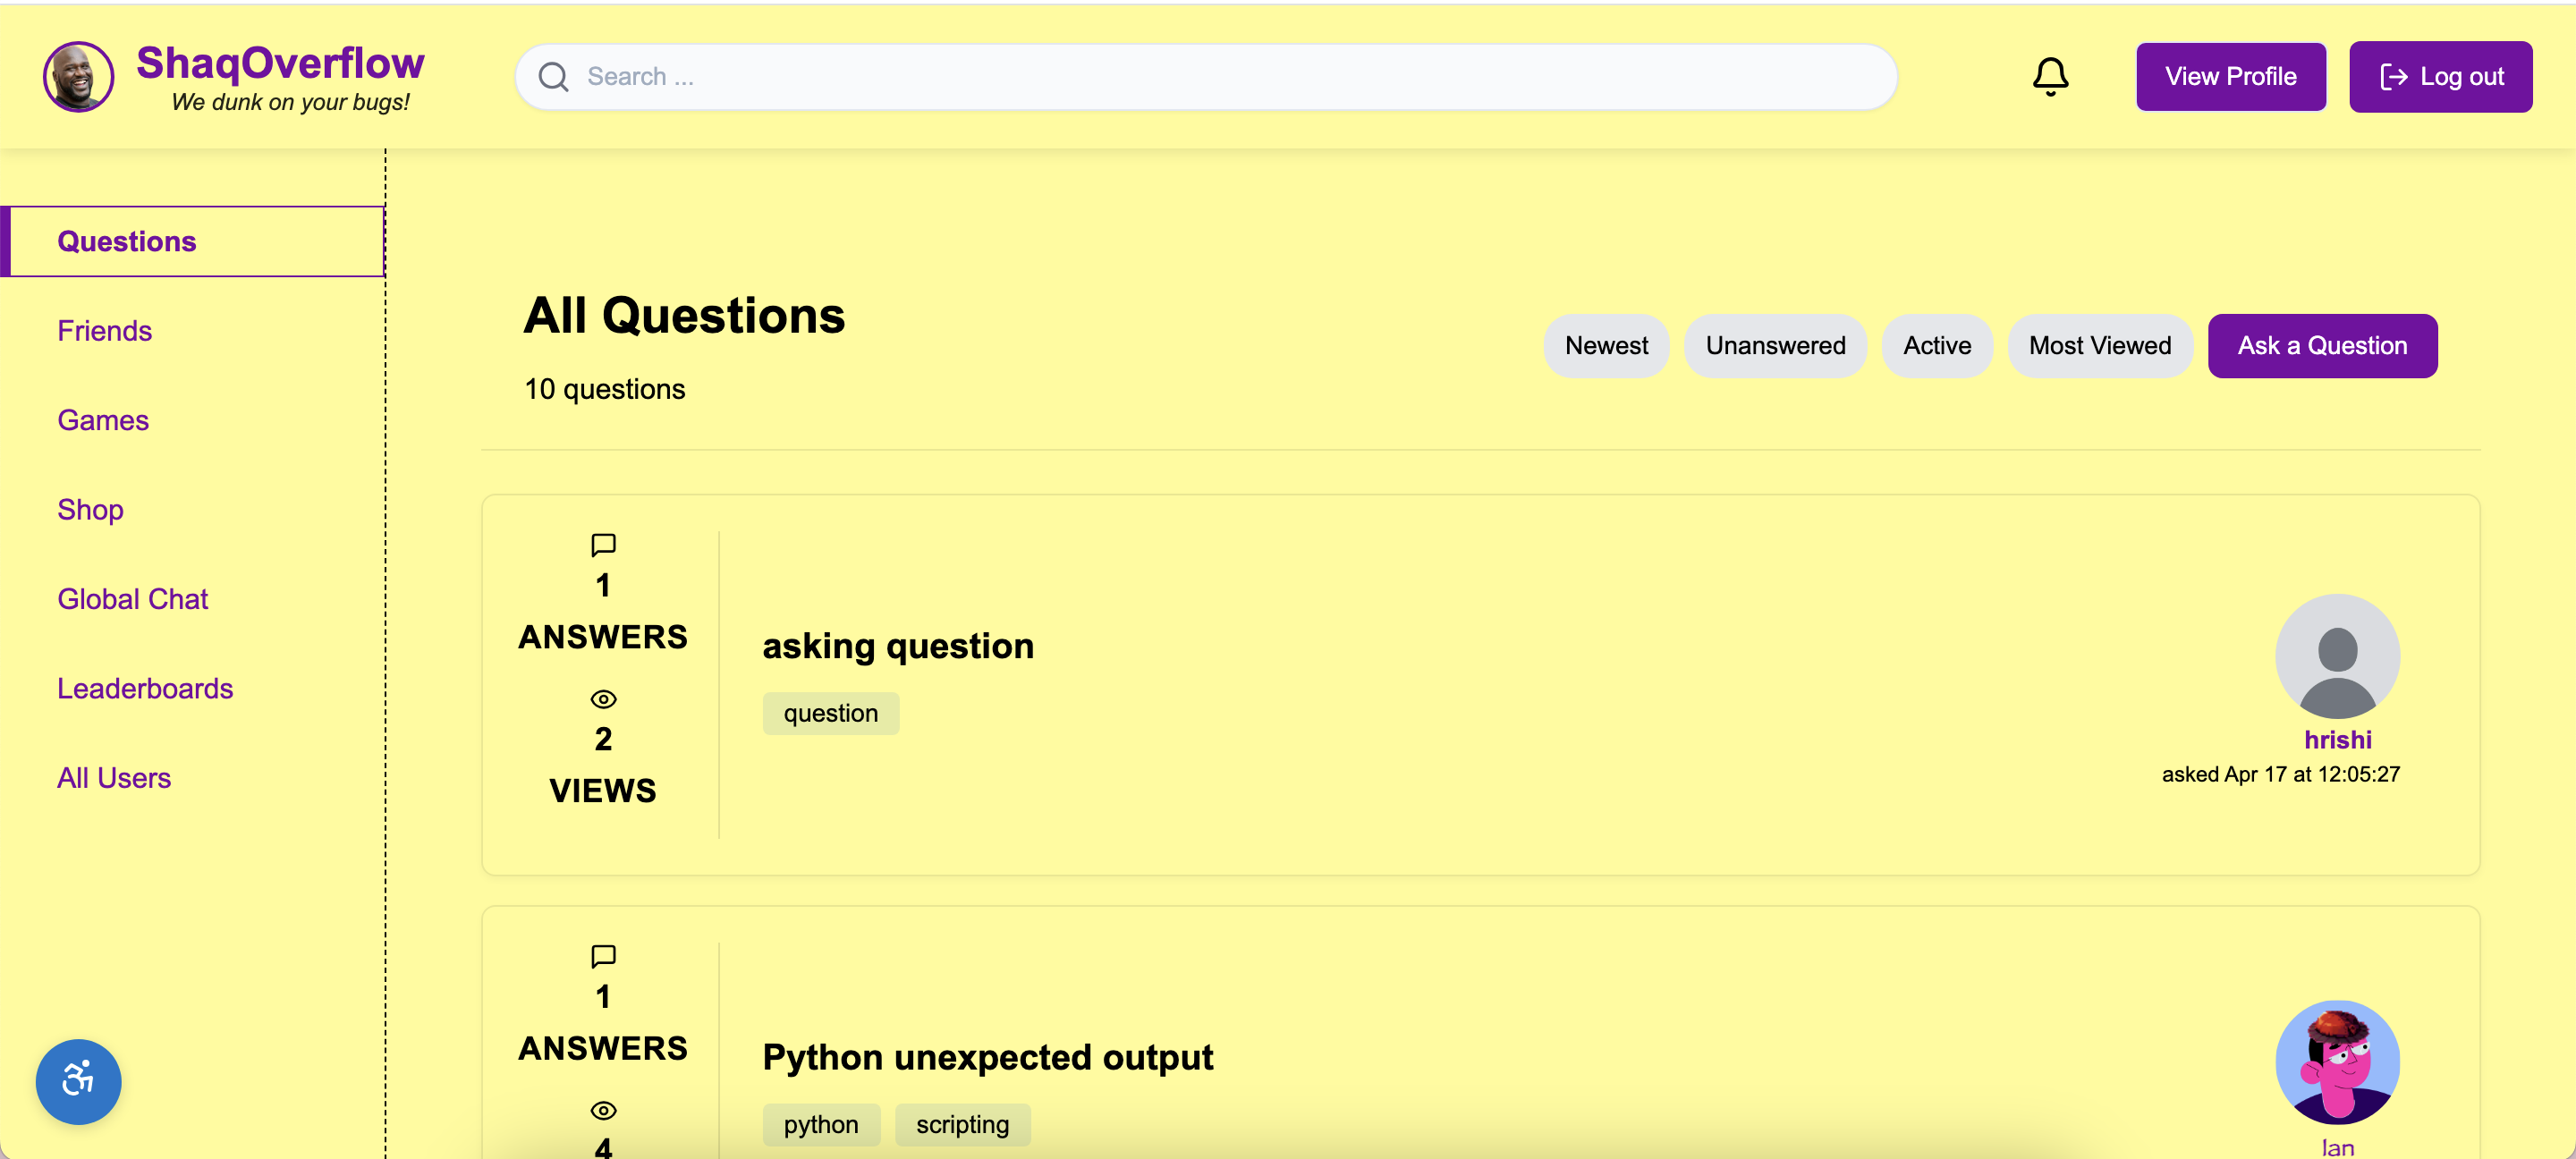Click Ian's cartoon avatar picture
The width and height of the screenshot is (2576, 1159).
2337,1062
